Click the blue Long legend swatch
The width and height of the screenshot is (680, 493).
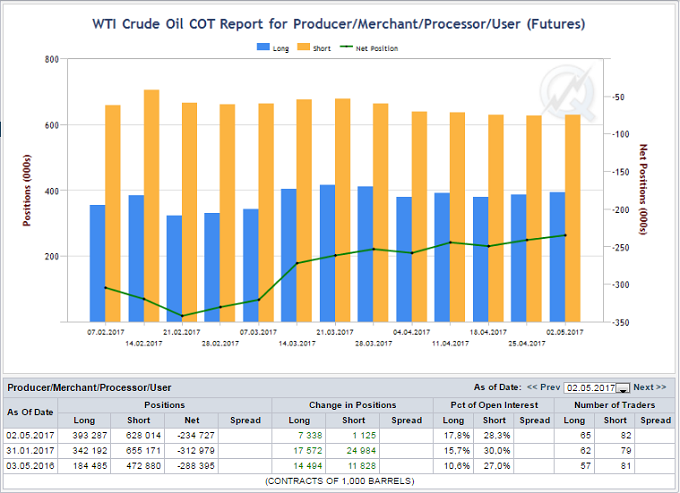[x=262, y=47]
